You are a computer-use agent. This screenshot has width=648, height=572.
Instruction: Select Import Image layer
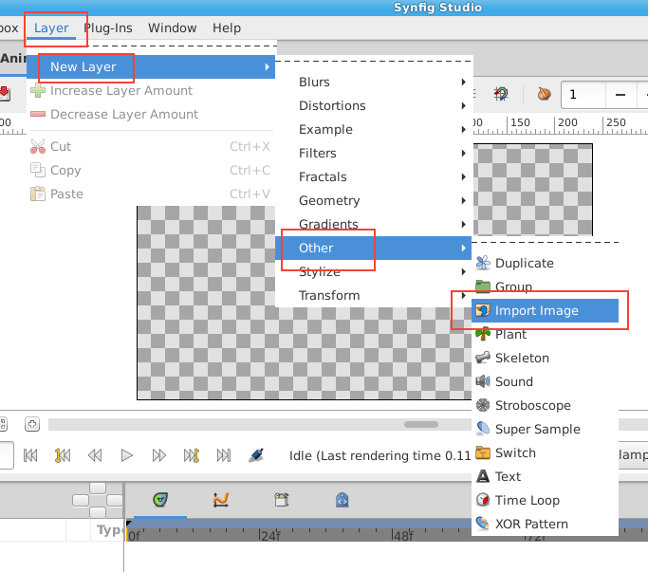pyautogui.click(x=545, y=310)
